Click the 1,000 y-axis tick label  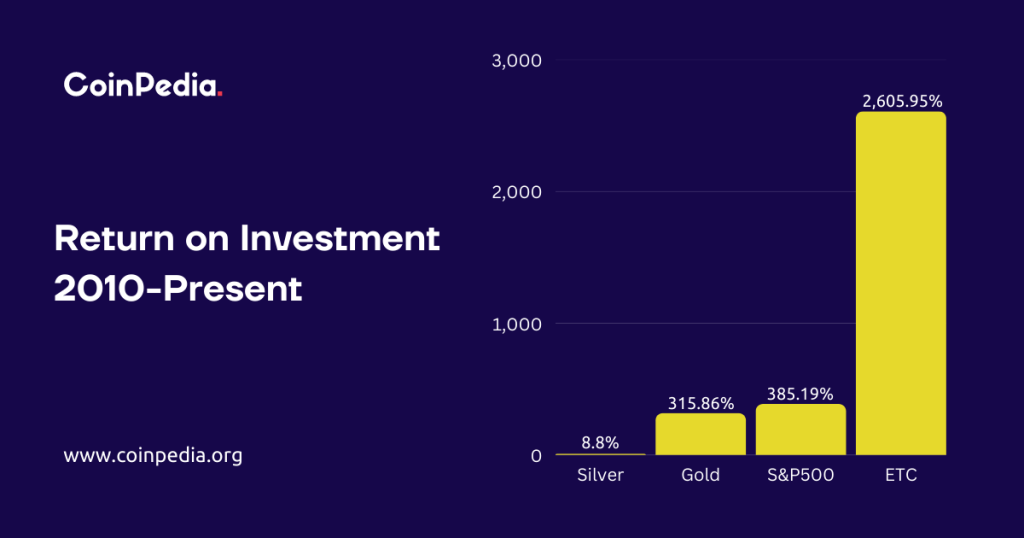517,324
